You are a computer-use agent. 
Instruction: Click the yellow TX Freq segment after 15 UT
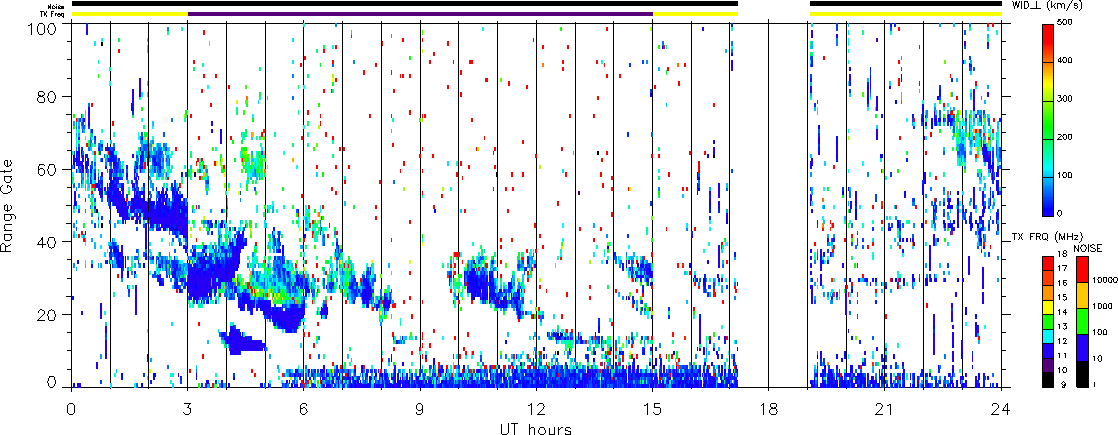(x=695, y=14)
